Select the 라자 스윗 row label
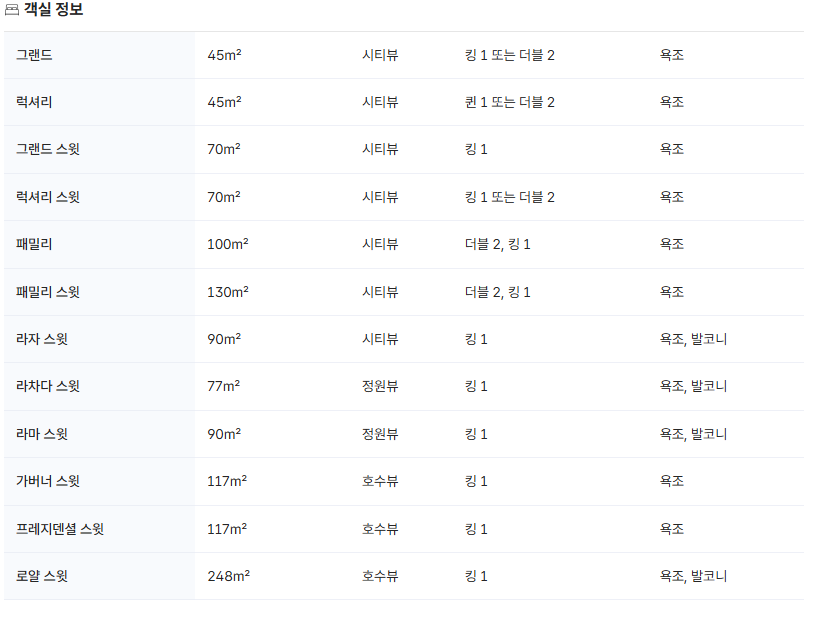The width and height of the screenshot is (826, 618). [x=42, y=339]
